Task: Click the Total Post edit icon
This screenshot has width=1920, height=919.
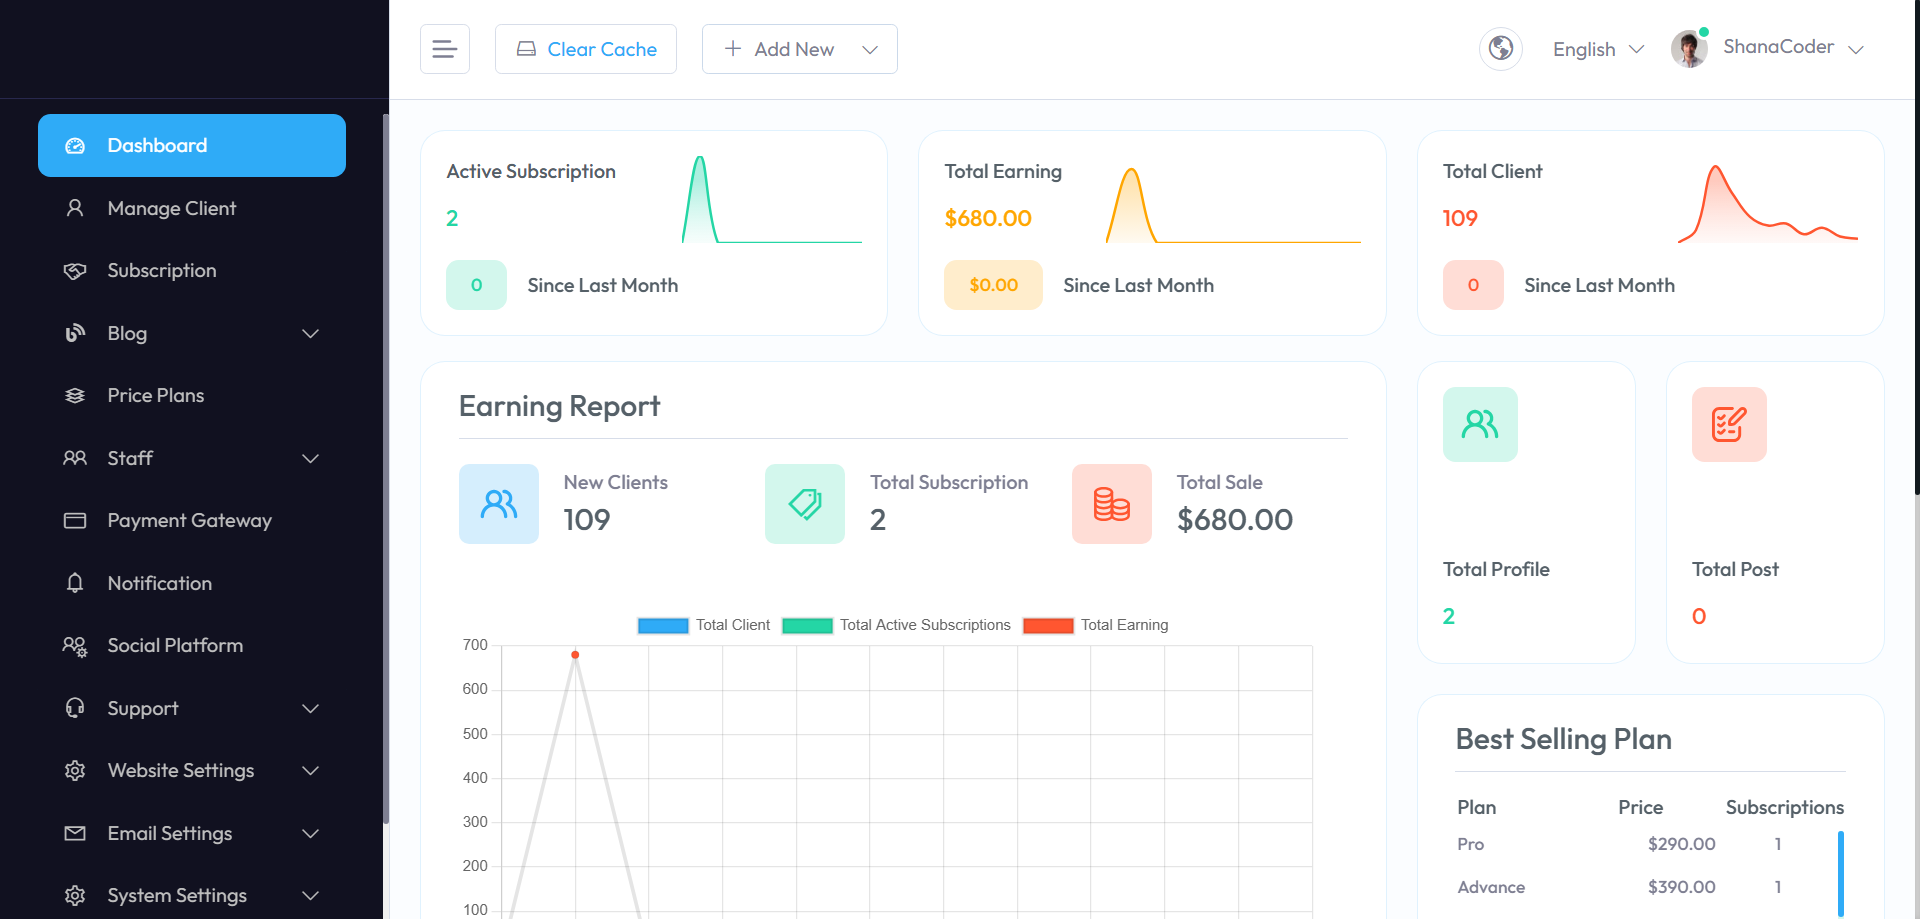Action: [1729, 424]
